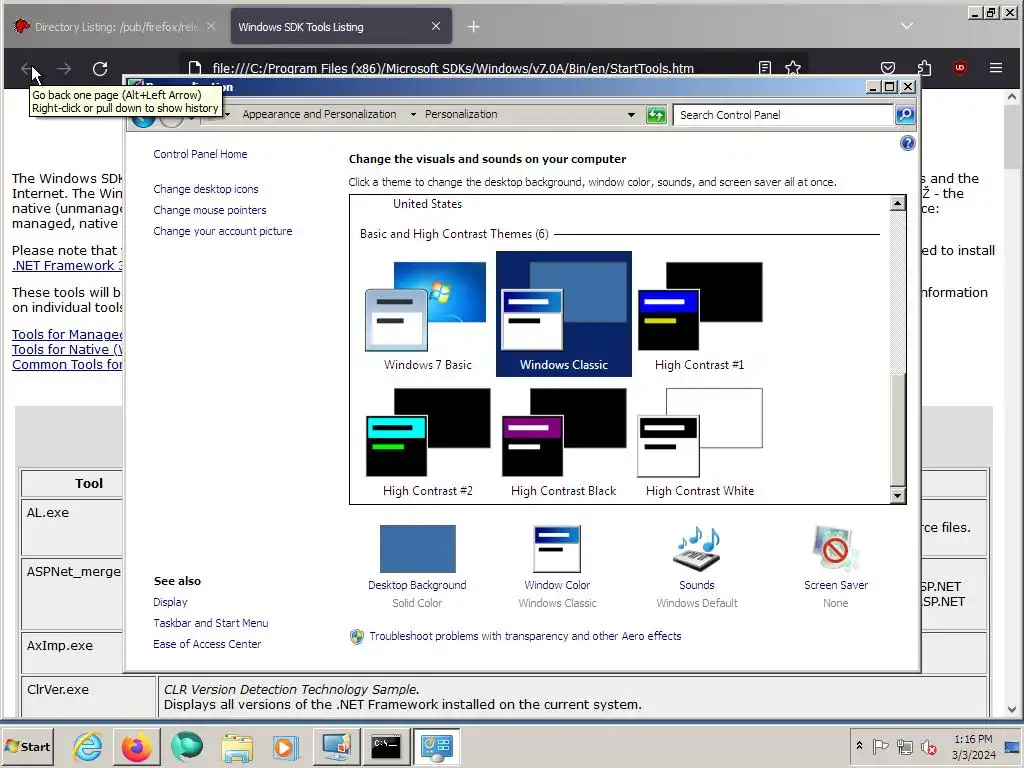Open Firefox extensions puzzle icon
Viewport: 1024px width, 768px height.
click(924, 68)
